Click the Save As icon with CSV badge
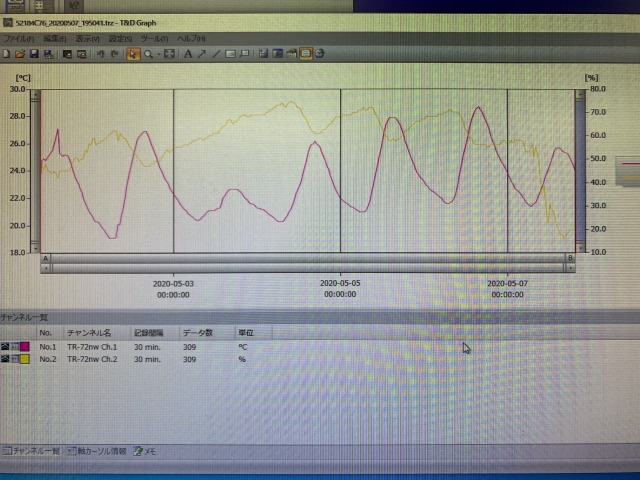This screenshot has width=640, height=480. (x=48, y=54)
